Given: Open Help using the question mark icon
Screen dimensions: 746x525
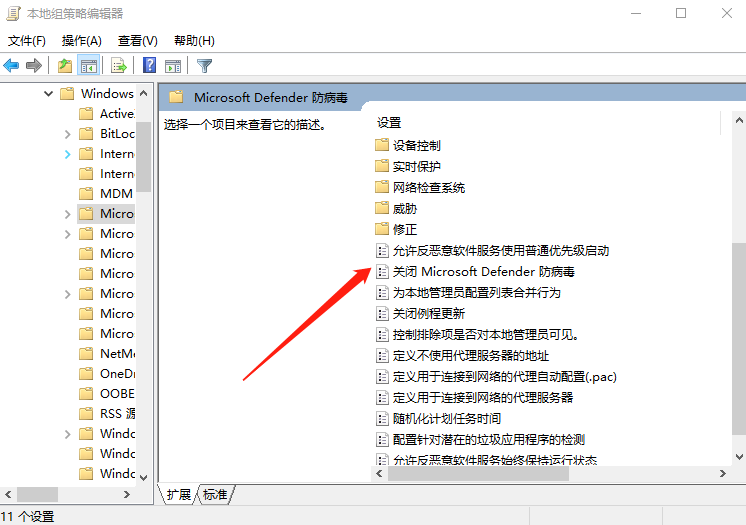Looking at the screenshot, I should click(149, 66).
